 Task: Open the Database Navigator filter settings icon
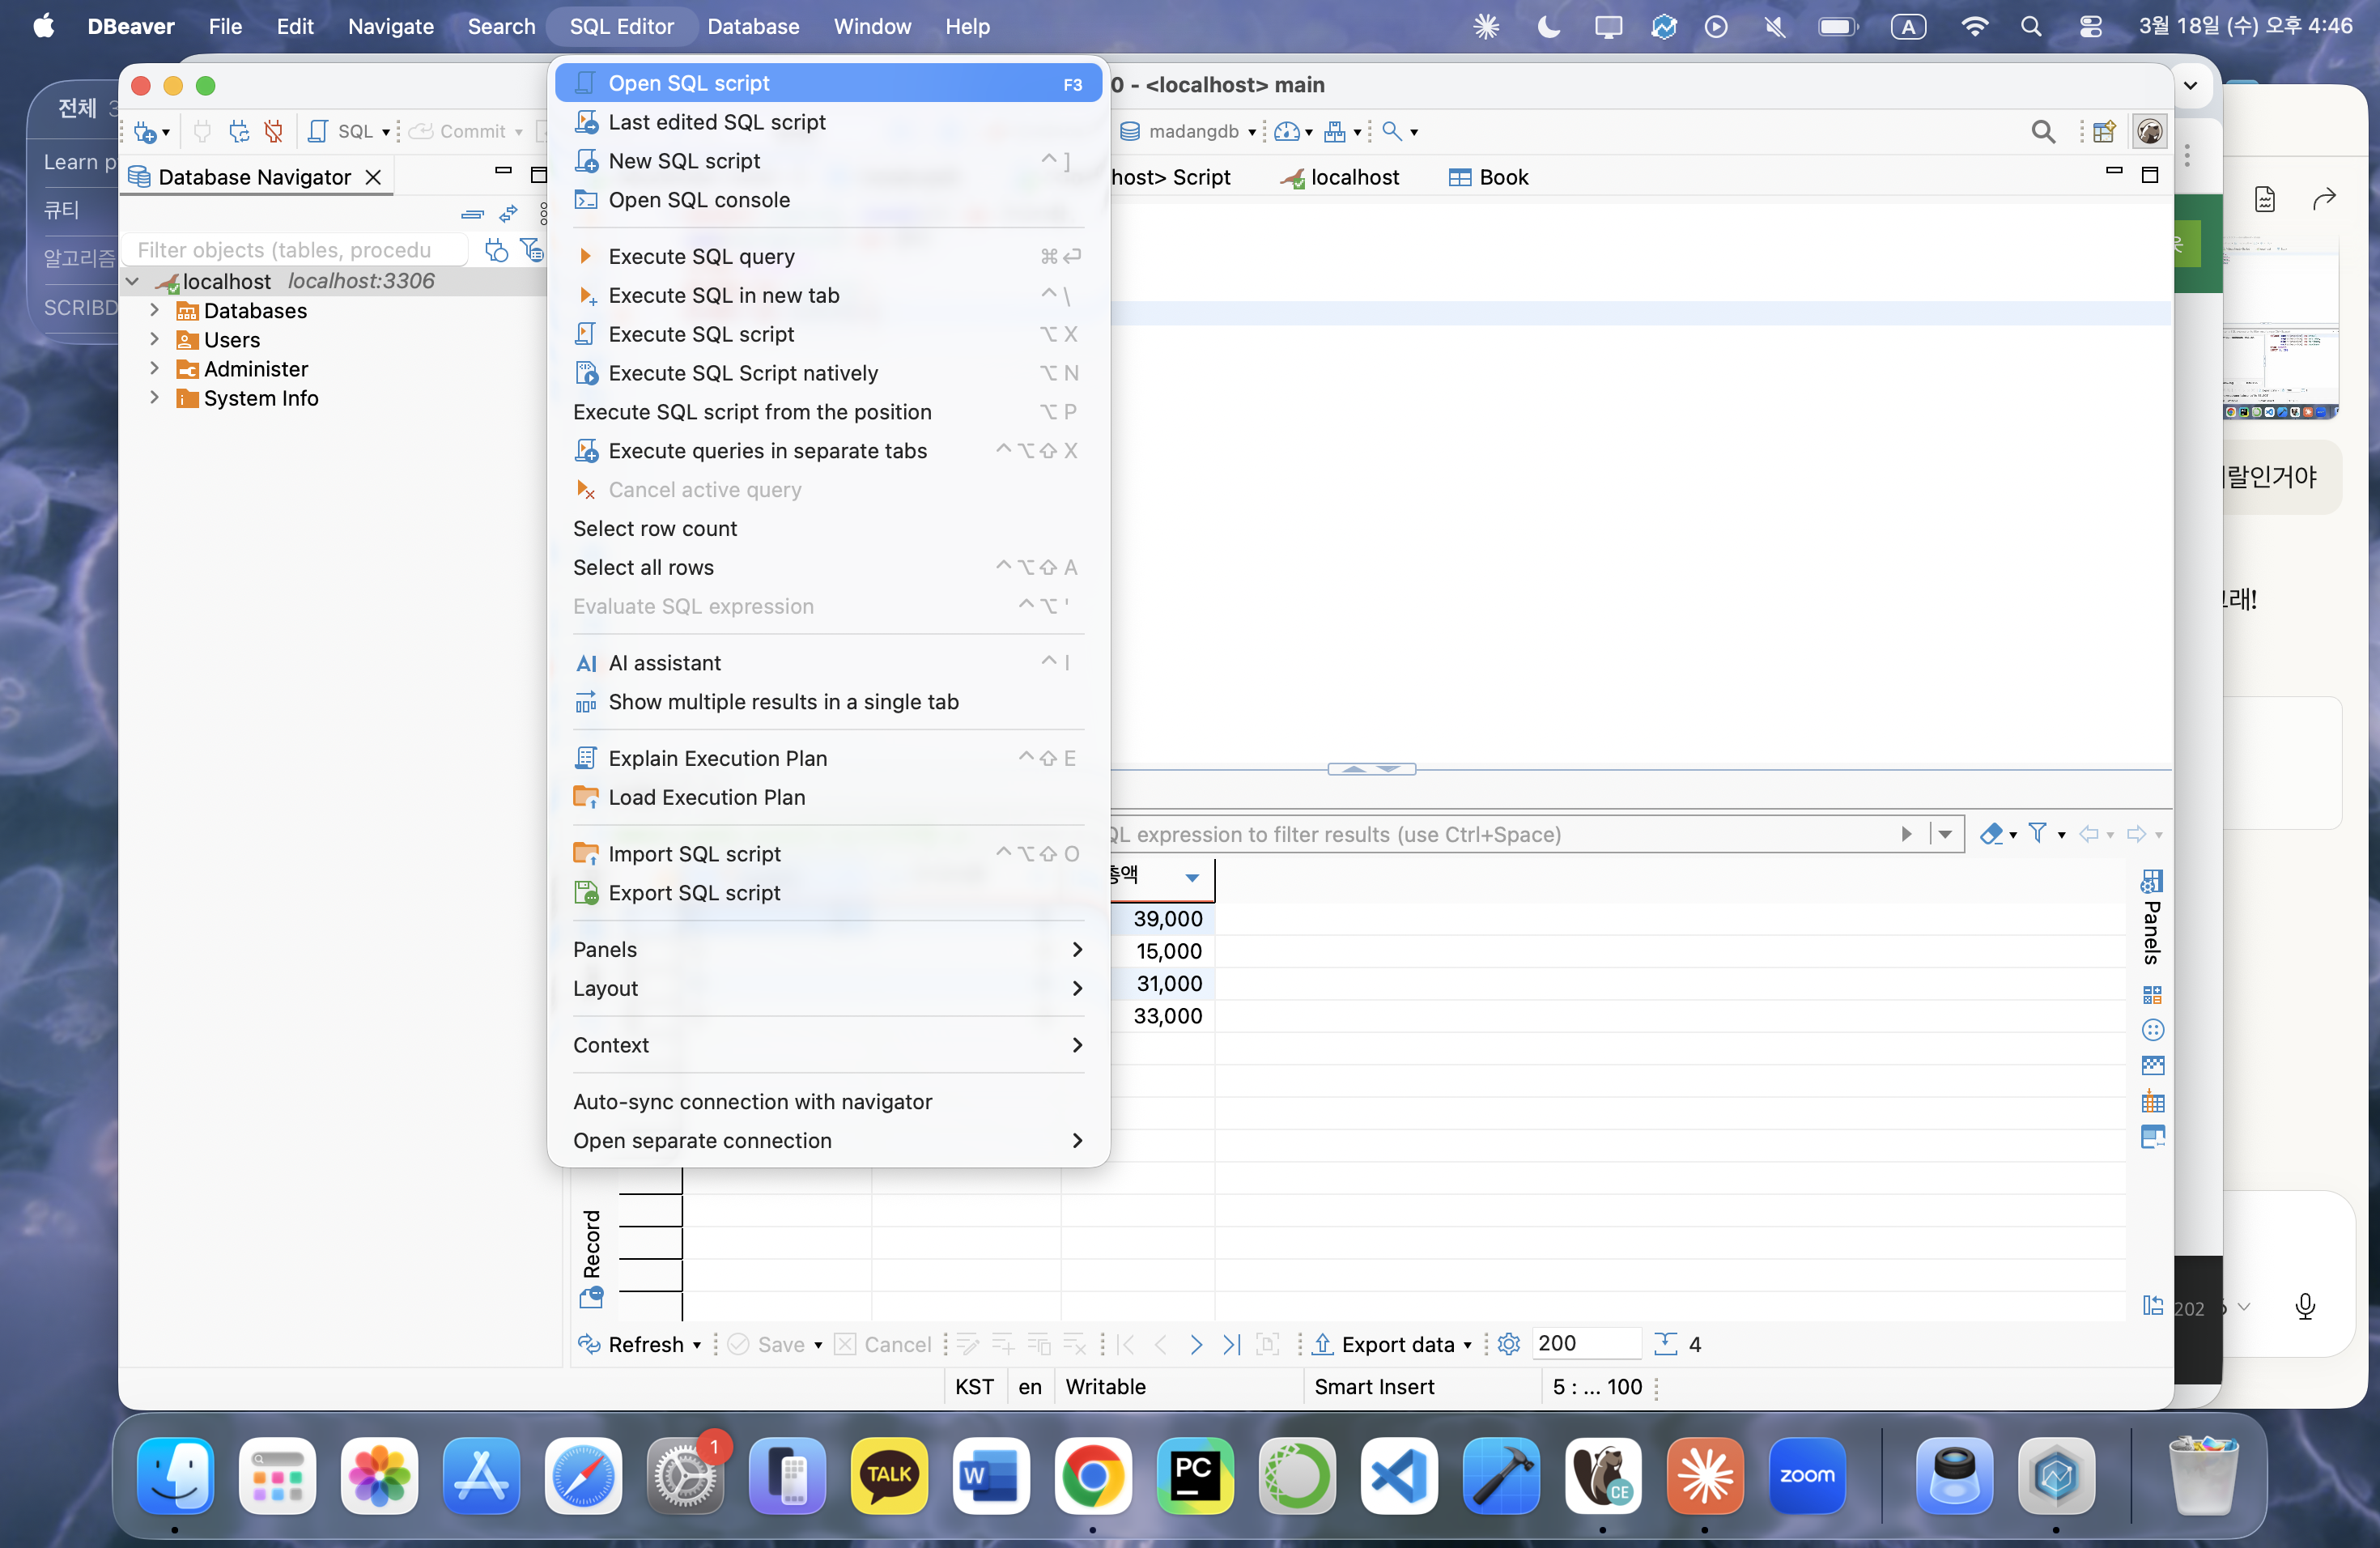coord(532,250)
